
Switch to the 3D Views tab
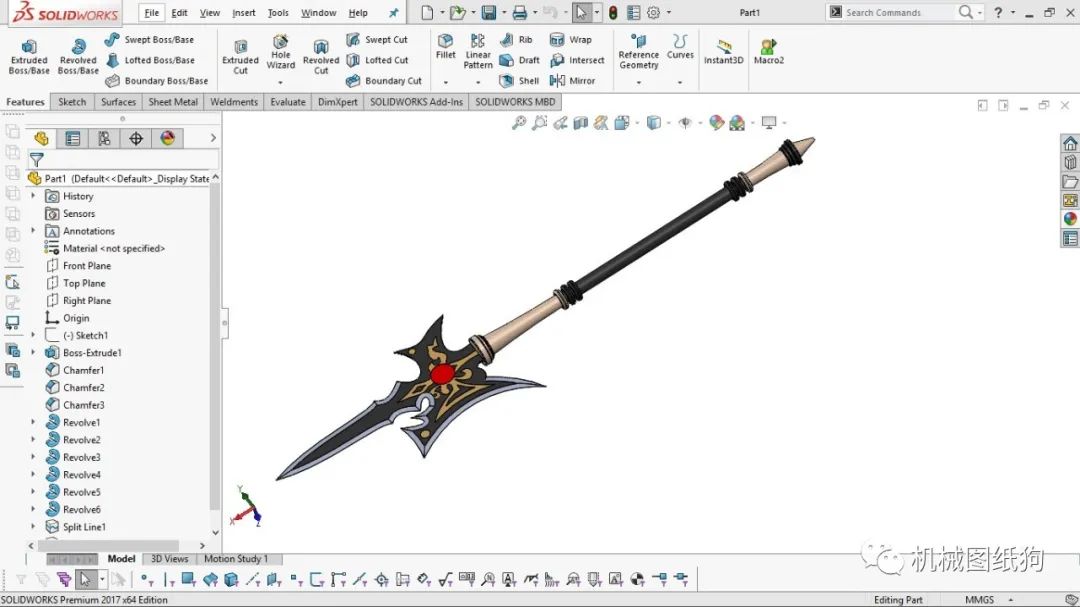(x=169, y=559)
